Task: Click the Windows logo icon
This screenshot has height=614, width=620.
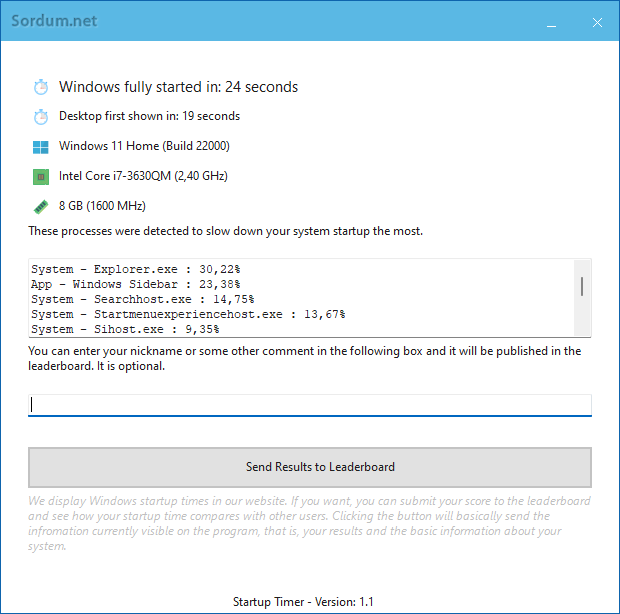Action: coord(41,147)
